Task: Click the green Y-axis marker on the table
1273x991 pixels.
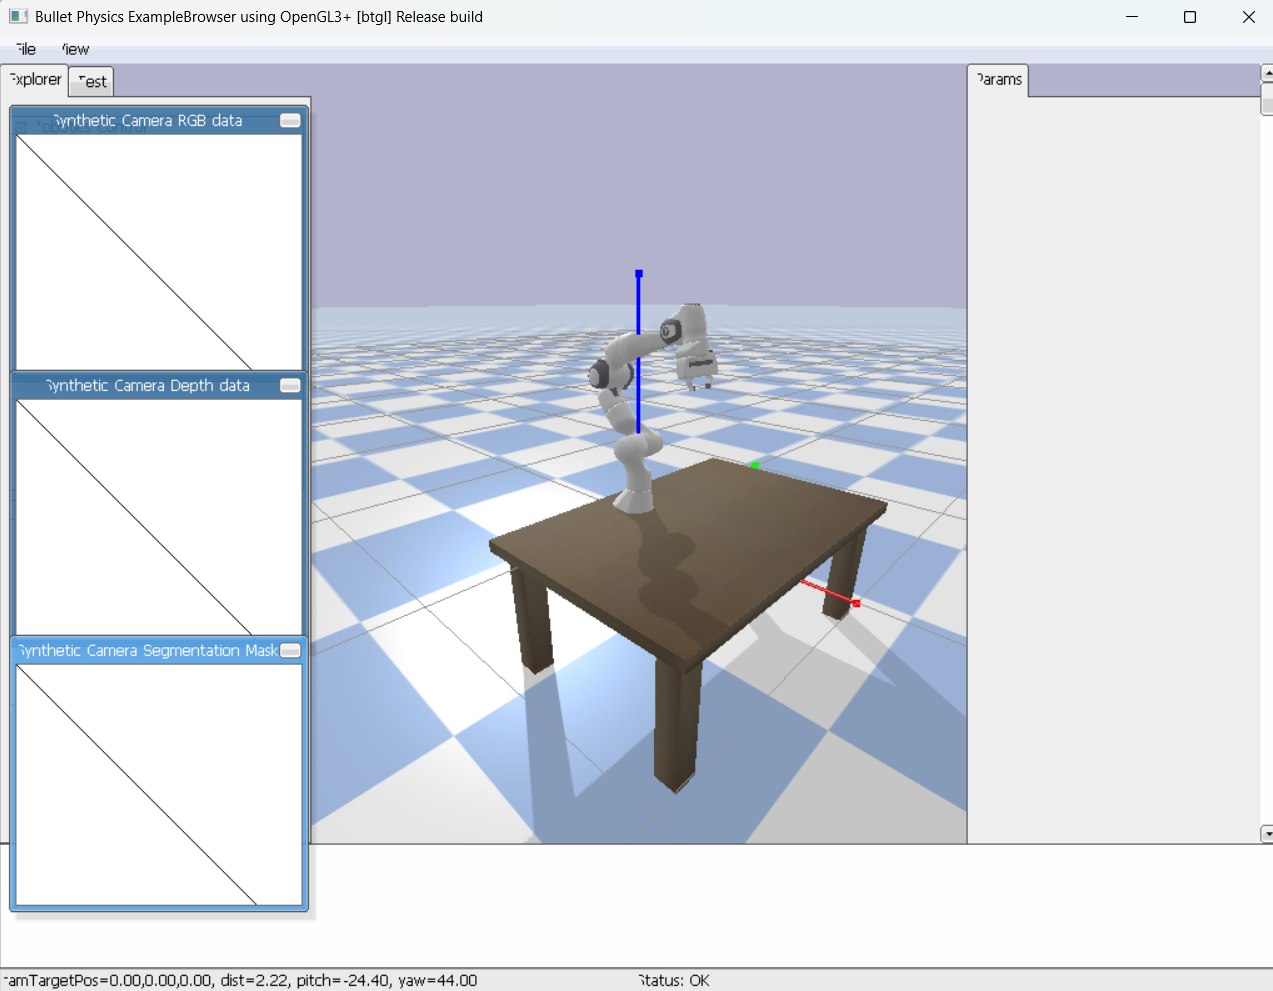Action: [x=755, y=465]
